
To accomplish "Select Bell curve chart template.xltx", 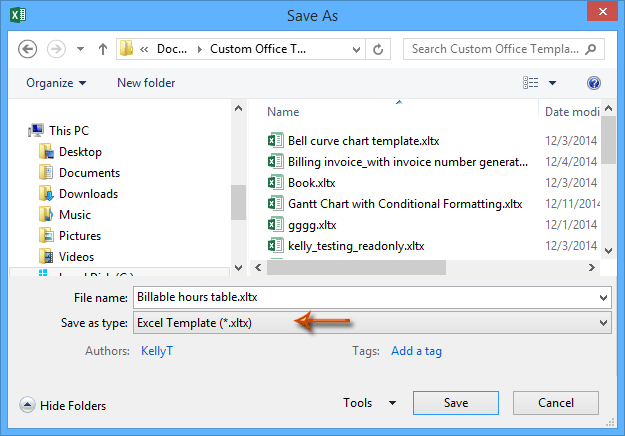I will pos(364,141).
